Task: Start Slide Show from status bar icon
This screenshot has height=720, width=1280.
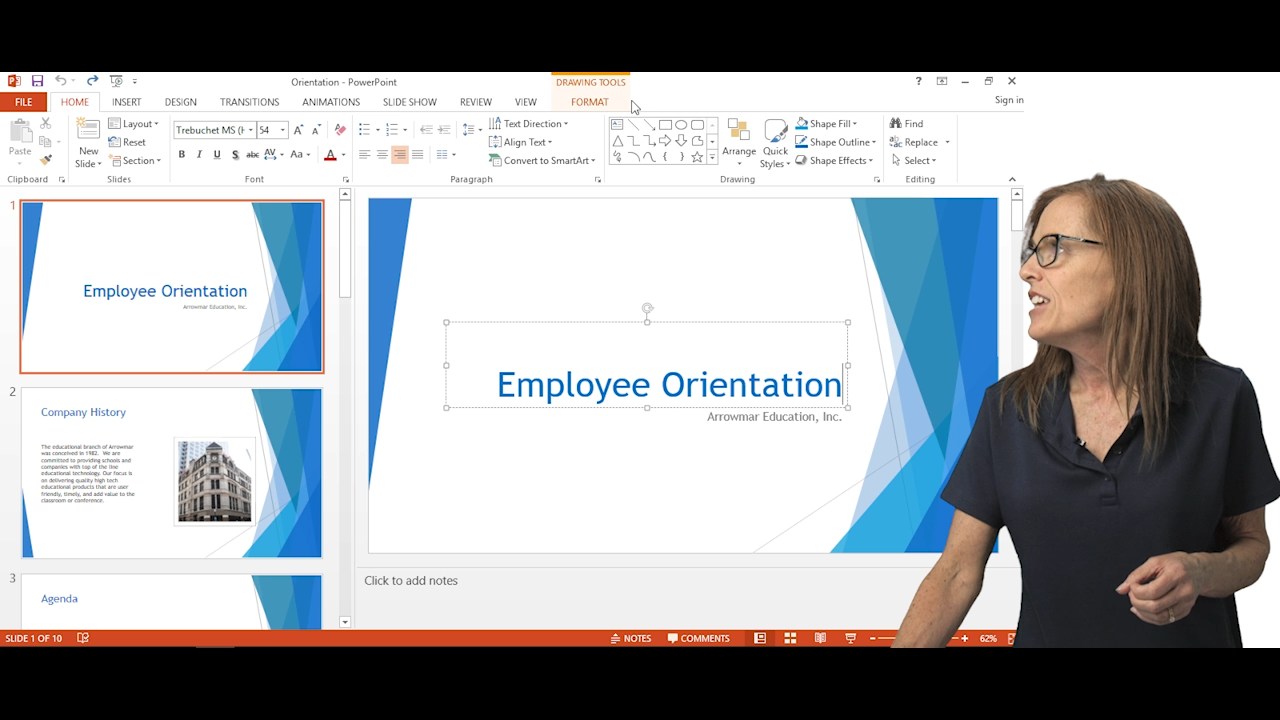Action: [x=851, y=638]
